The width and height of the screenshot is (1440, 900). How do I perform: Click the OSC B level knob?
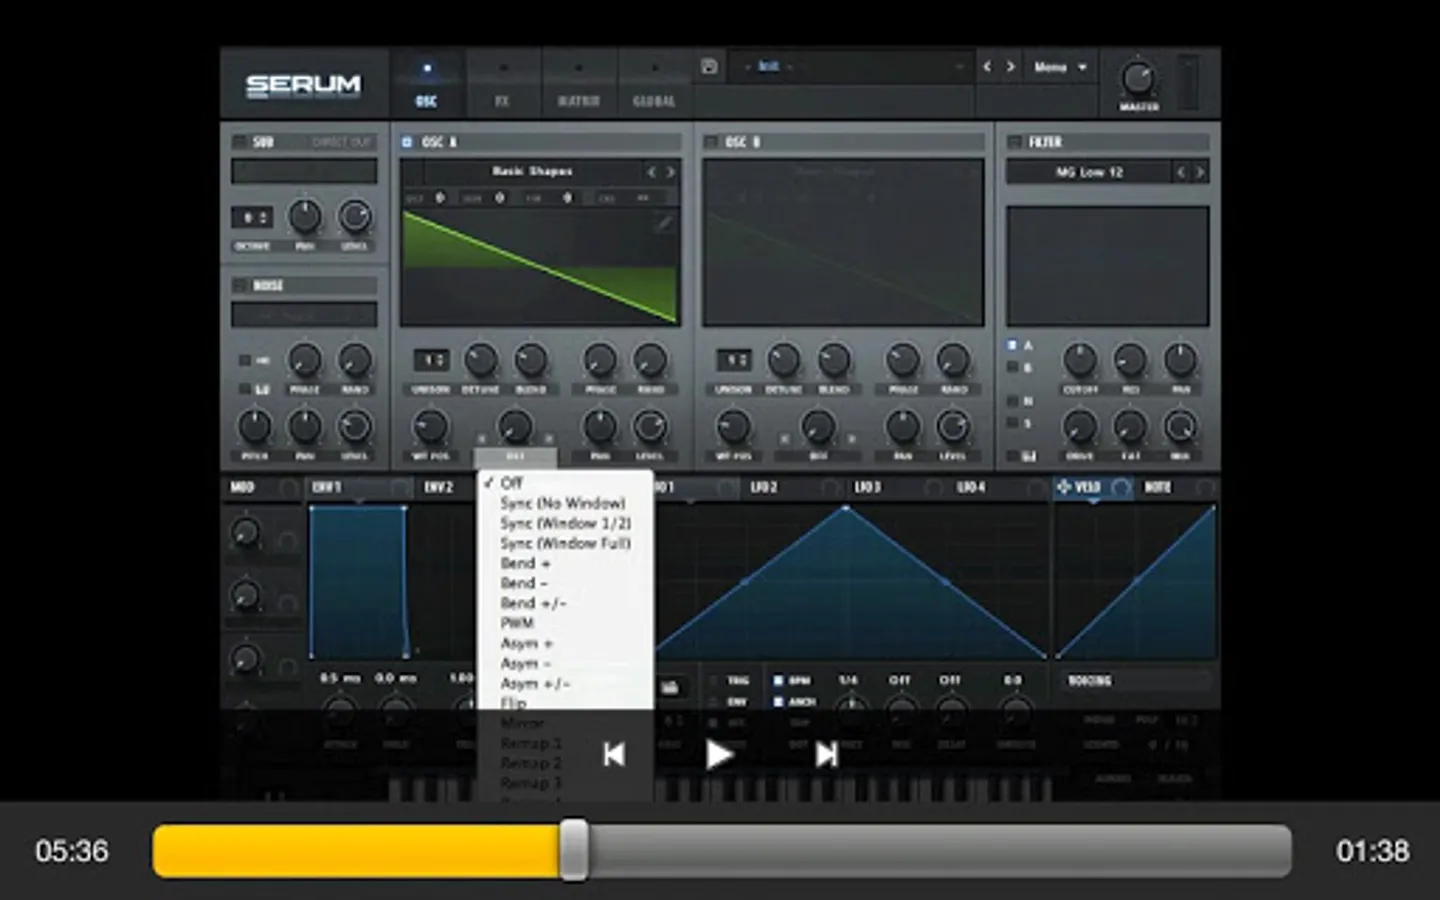point(953,427)
